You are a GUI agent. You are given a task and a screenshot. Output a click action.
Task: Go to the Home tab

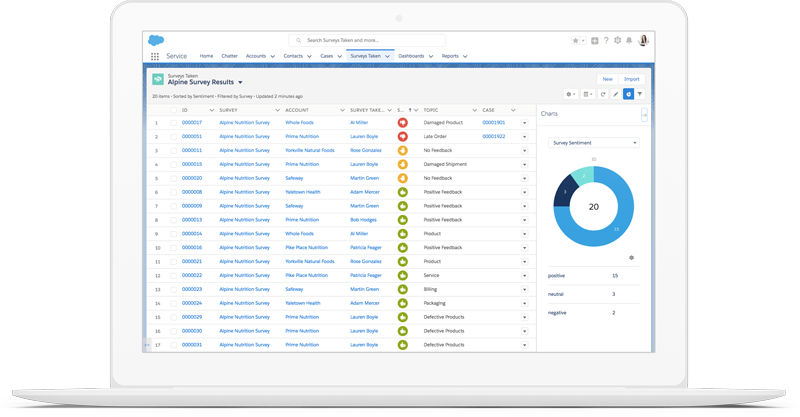[206, 56]
